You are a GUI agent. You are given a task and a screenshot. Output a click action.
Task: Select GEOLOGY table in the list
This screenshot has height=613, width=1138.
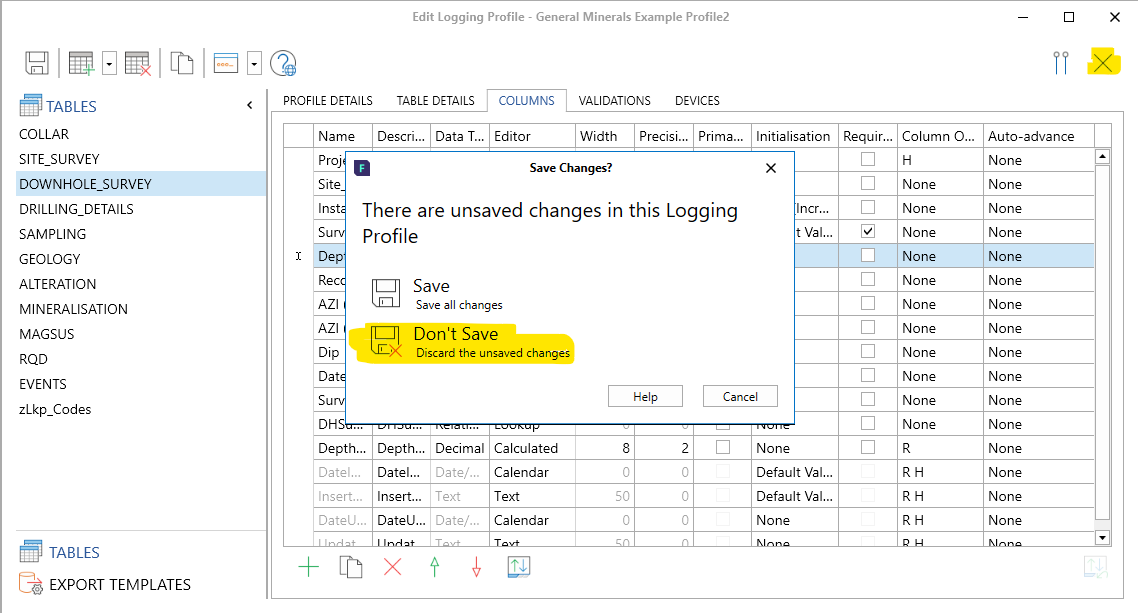[x=50, y=259]
